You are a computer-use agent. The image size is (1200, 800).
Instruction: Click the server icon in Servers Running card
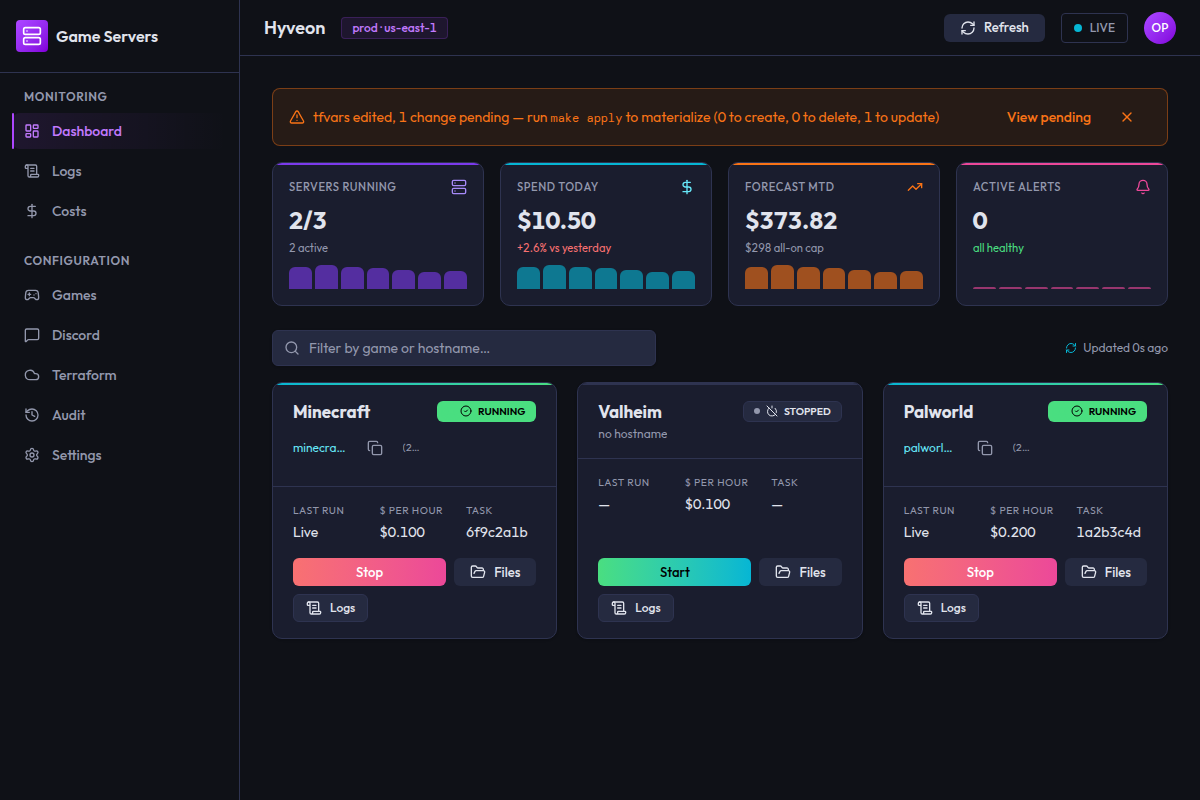459,187
